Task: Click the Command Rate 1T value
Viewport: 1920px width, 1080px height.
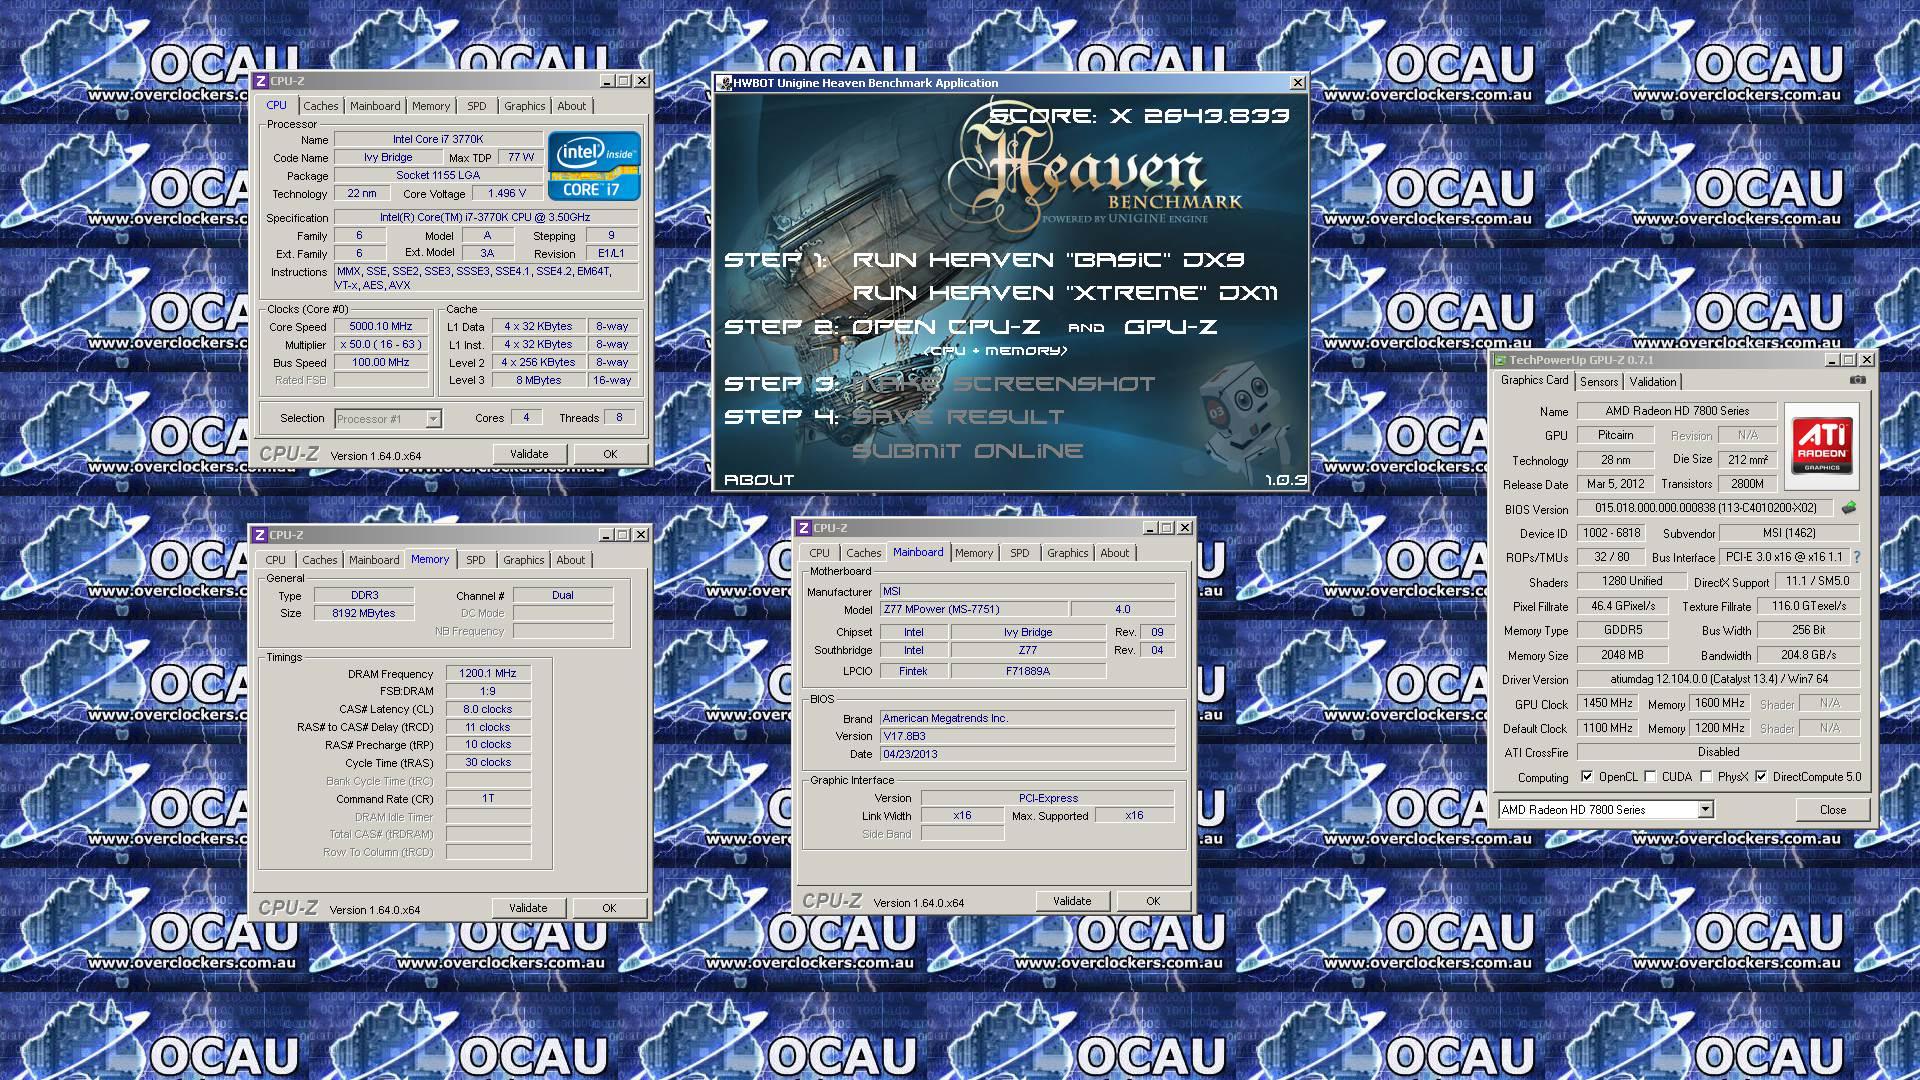Action: (x=488, y=798)
